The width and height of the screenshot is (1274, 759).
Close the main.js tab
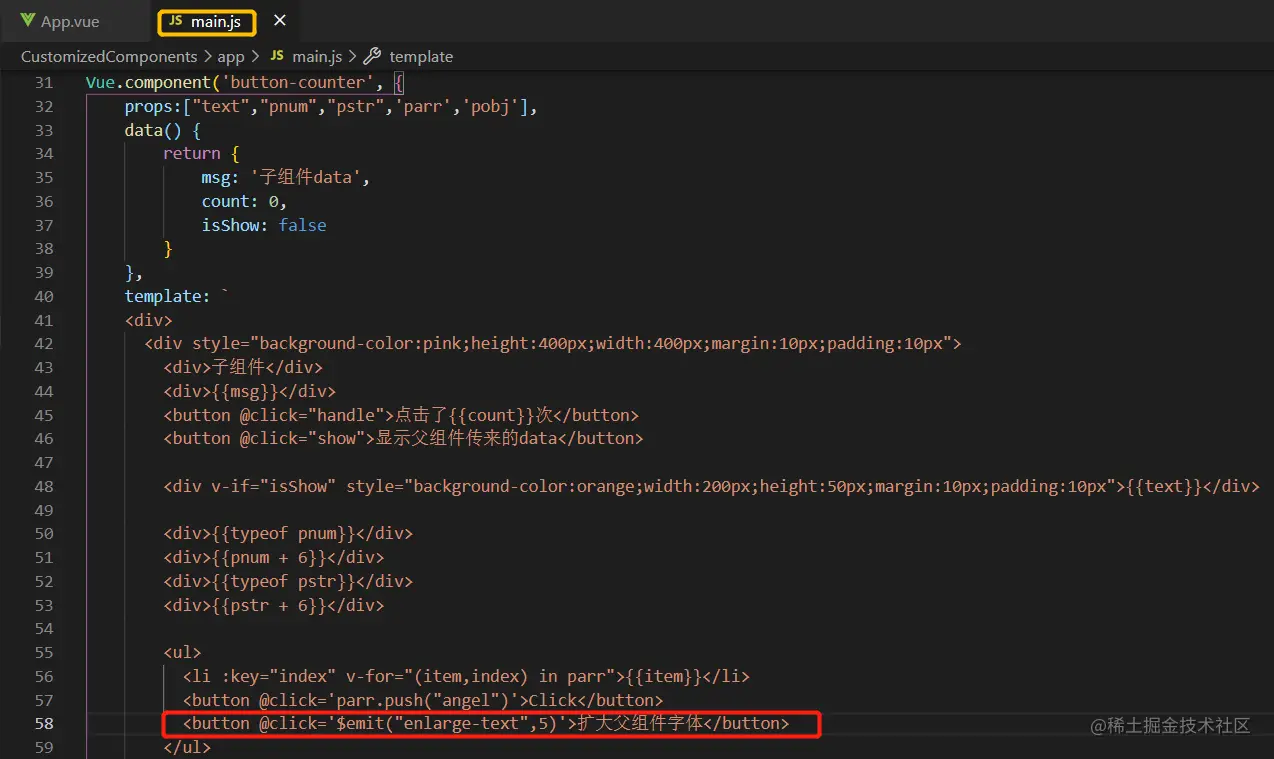click(279, 21)
